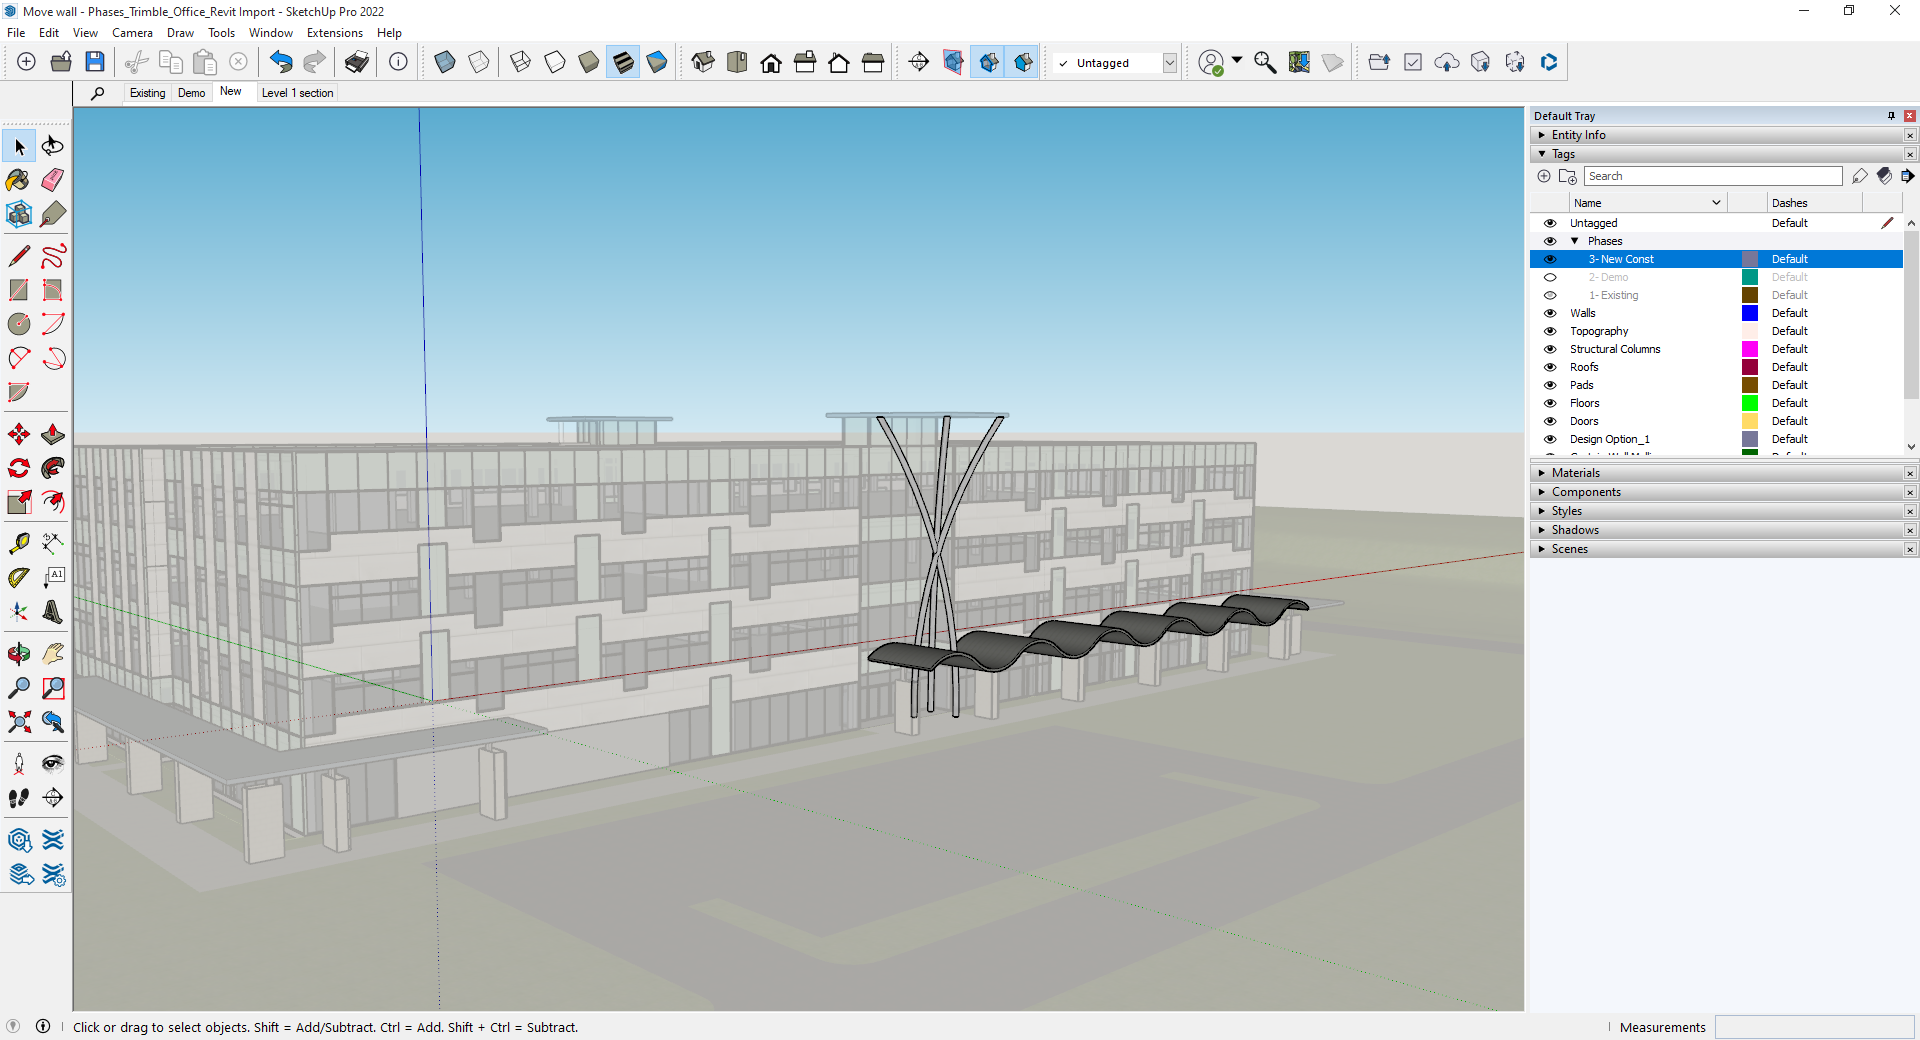Choose the Tape Measure tool
The height and width of the screenshot is (1040, 1920).
coord(18,543)
